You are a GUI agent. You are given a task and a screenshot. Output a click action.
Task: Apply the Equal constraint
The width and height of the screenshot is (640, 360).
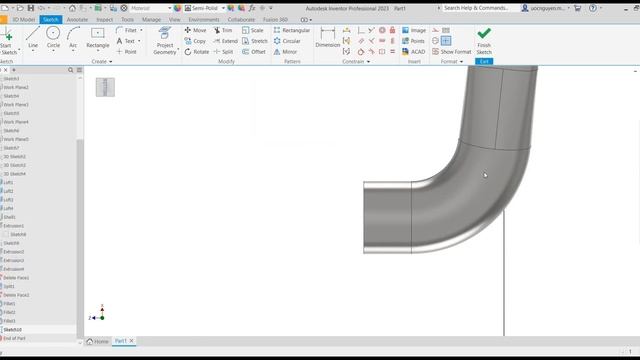coord(392,52)
